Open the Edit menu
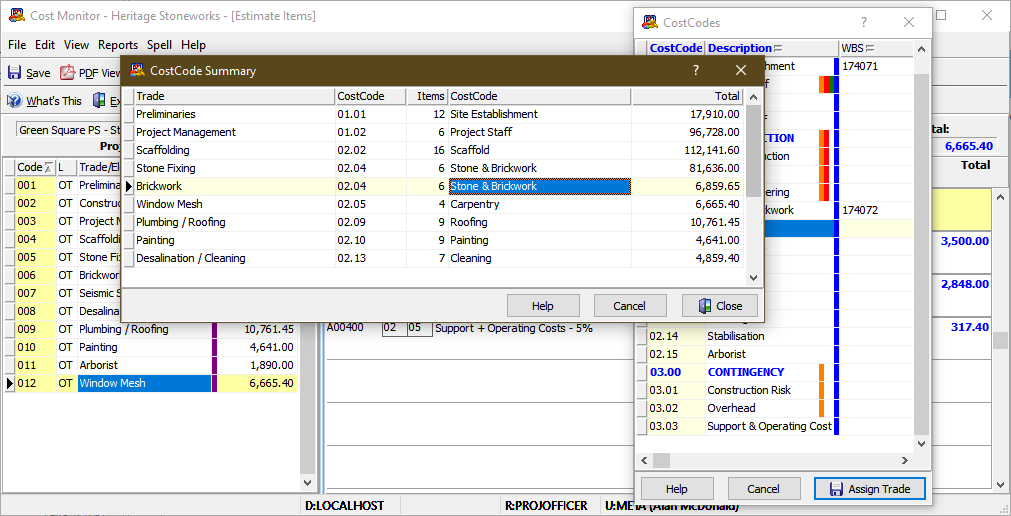The height and width of the screenshot is (516, 1011). [45, 45]
